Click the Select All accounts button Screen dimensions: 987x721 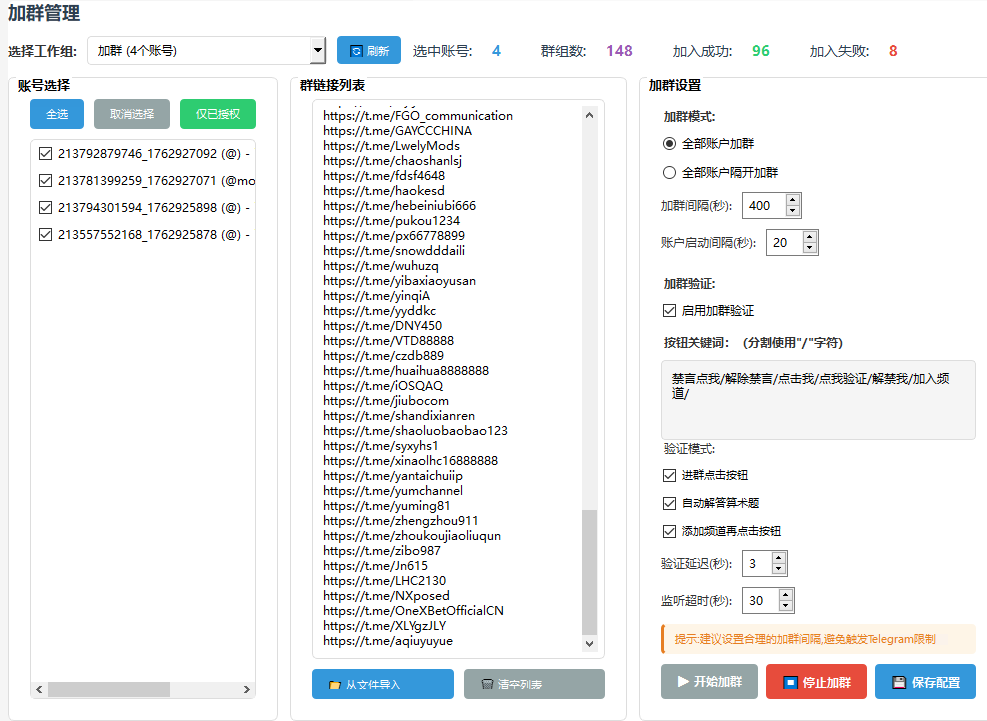click(x=57, y=114)
